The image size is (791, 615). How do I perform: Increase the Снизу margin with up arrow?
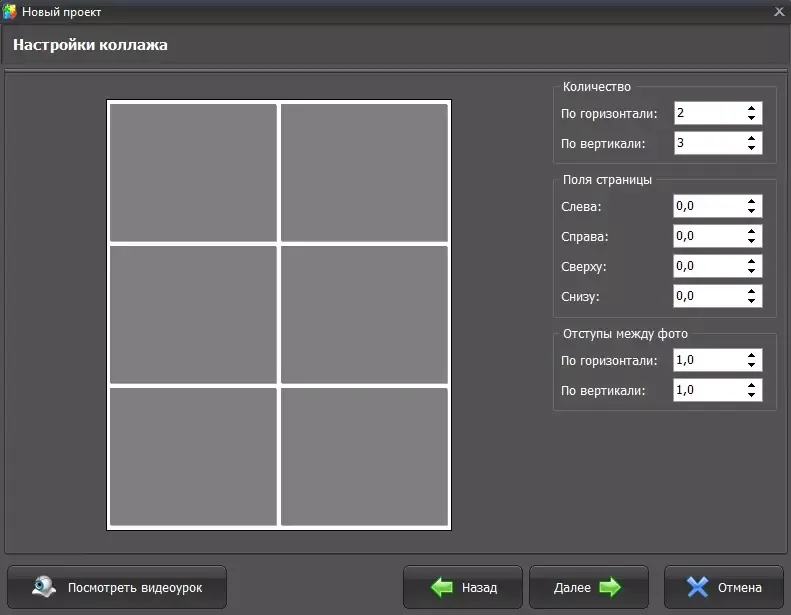tap(751, 291)
